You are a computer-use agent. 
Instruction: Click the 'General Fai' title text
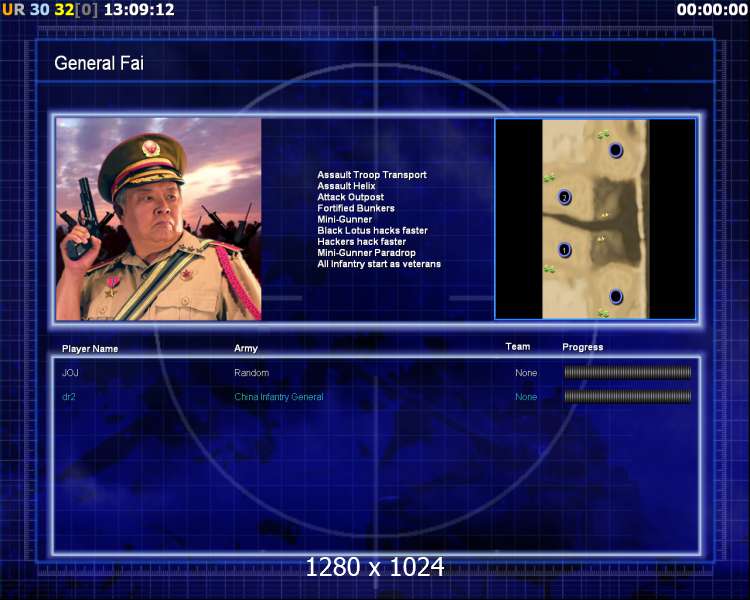99,63
